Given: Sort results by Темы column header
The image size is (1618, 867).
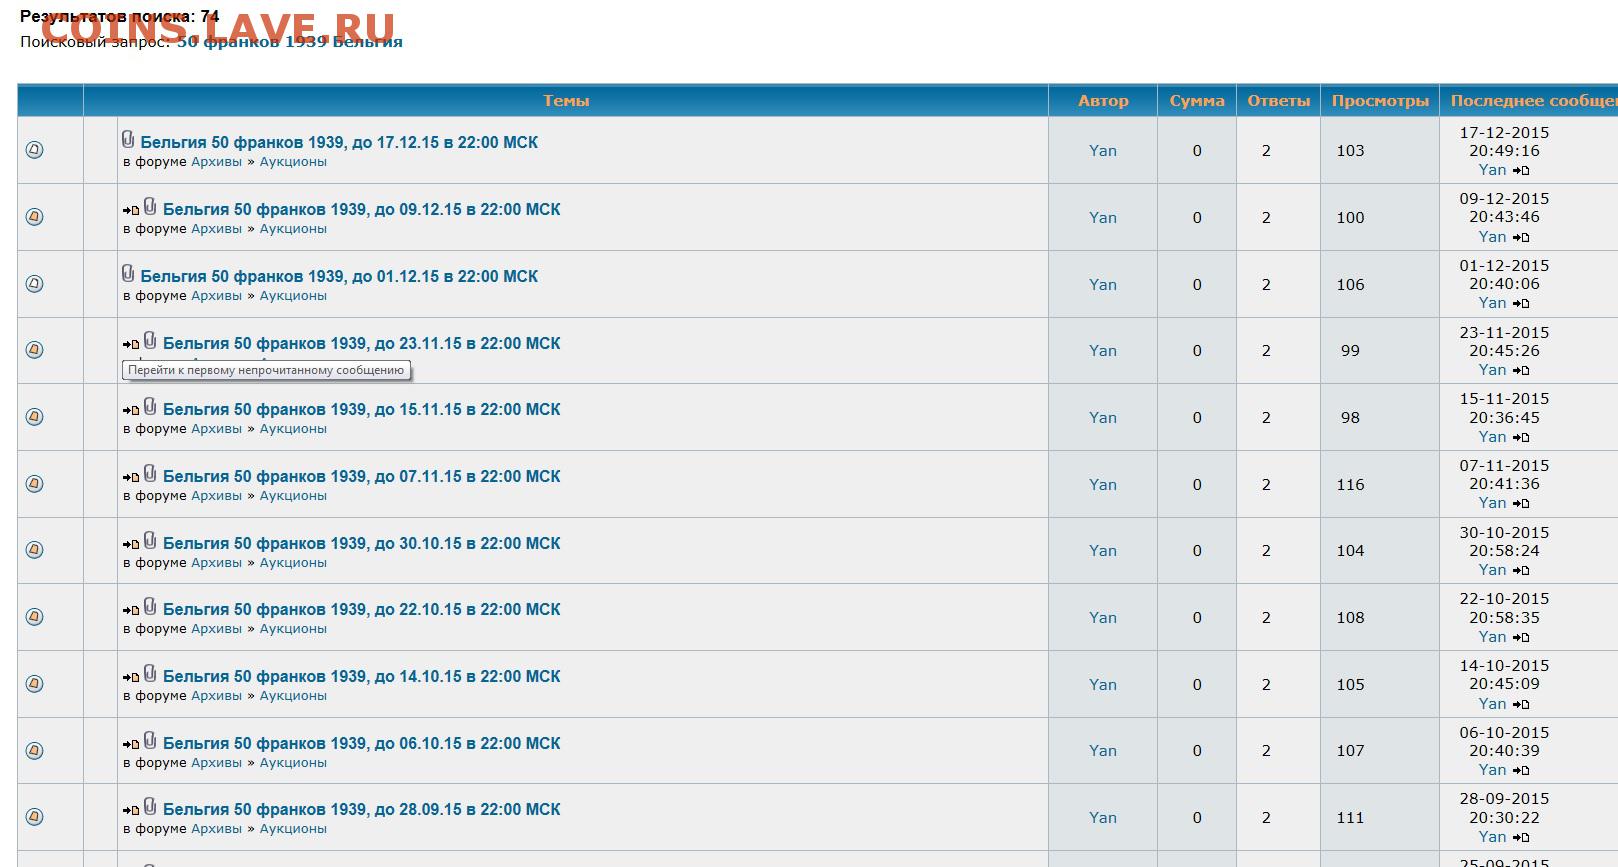Looking at the screenshot, I should click(566, 101).
